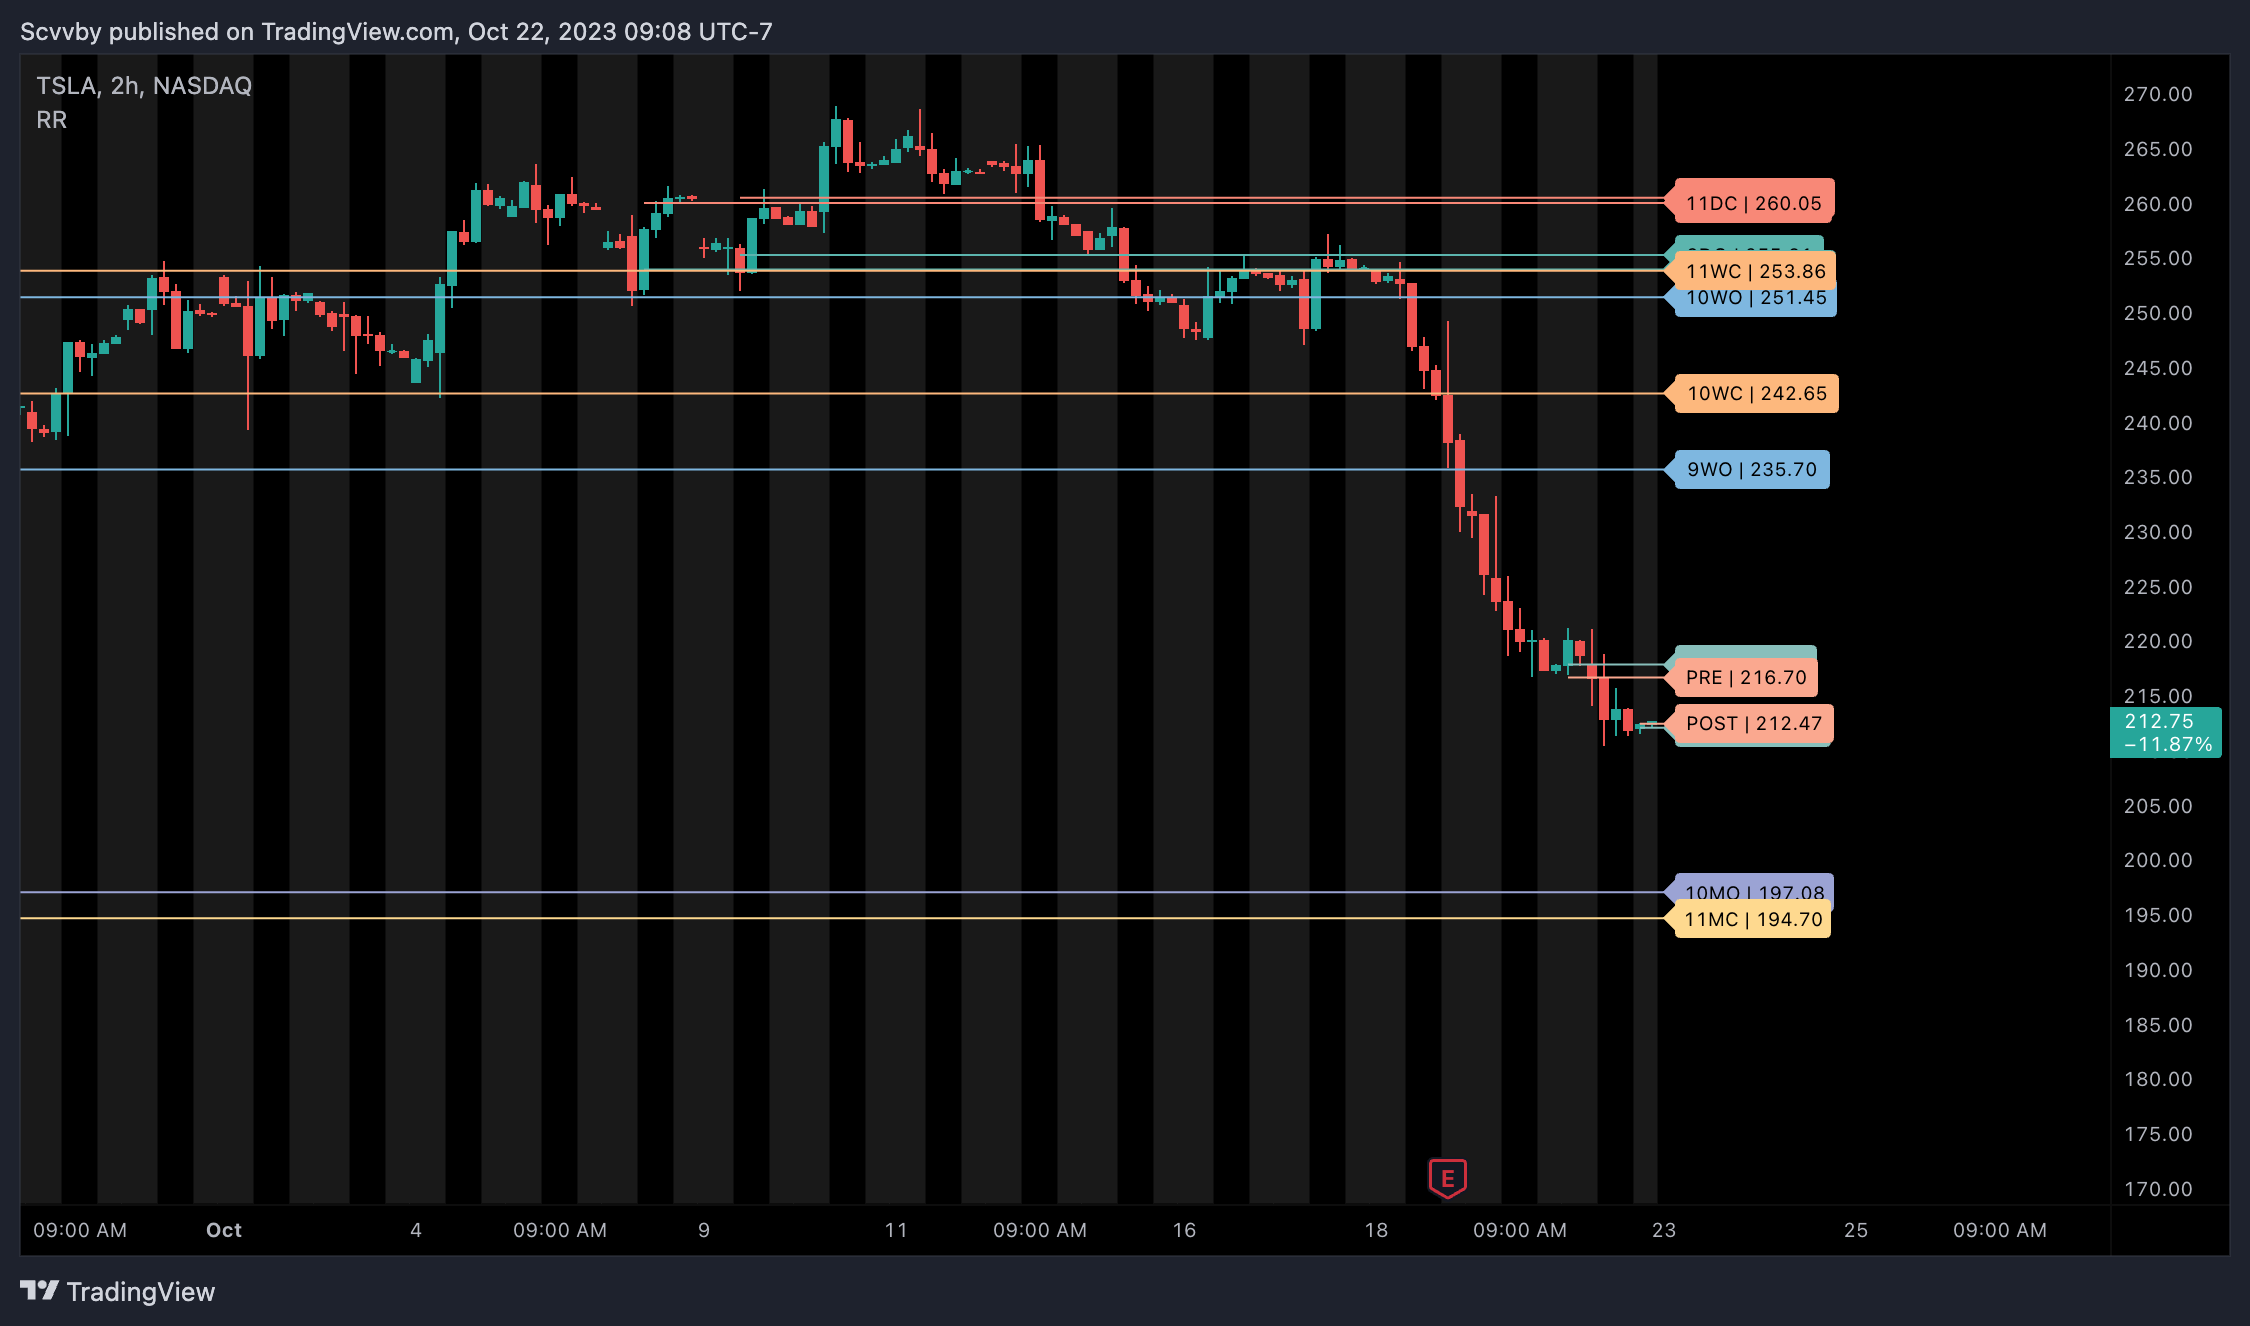The image size is (2250, 1326).
Task: Click the 245.00 price axis value
Action: pyautogui.click(x=2158, y=368)
